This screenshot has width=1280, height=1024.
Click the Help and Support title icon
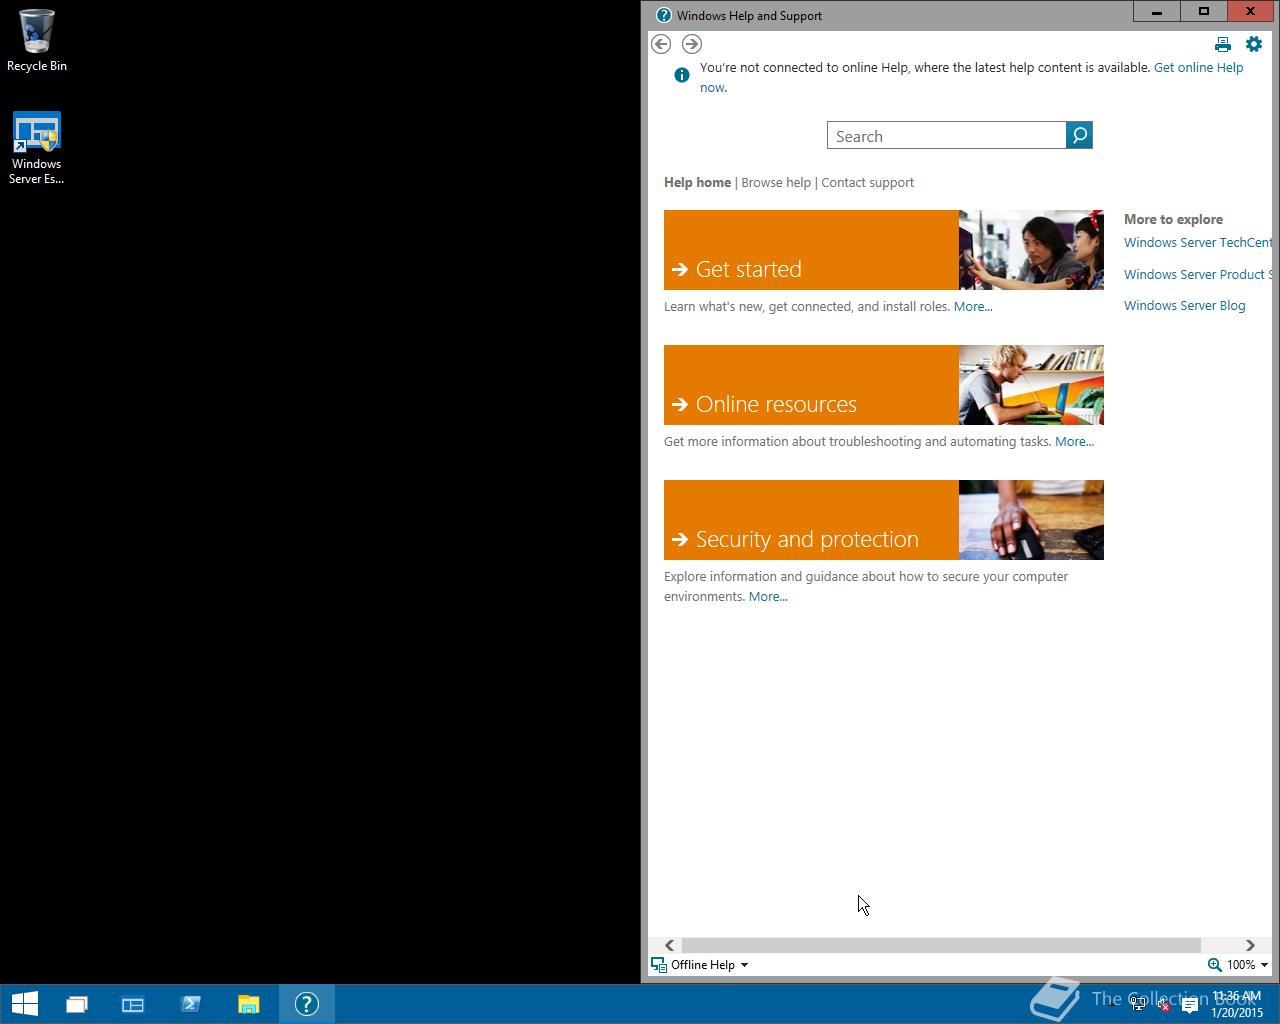click(x=664, y=15)
